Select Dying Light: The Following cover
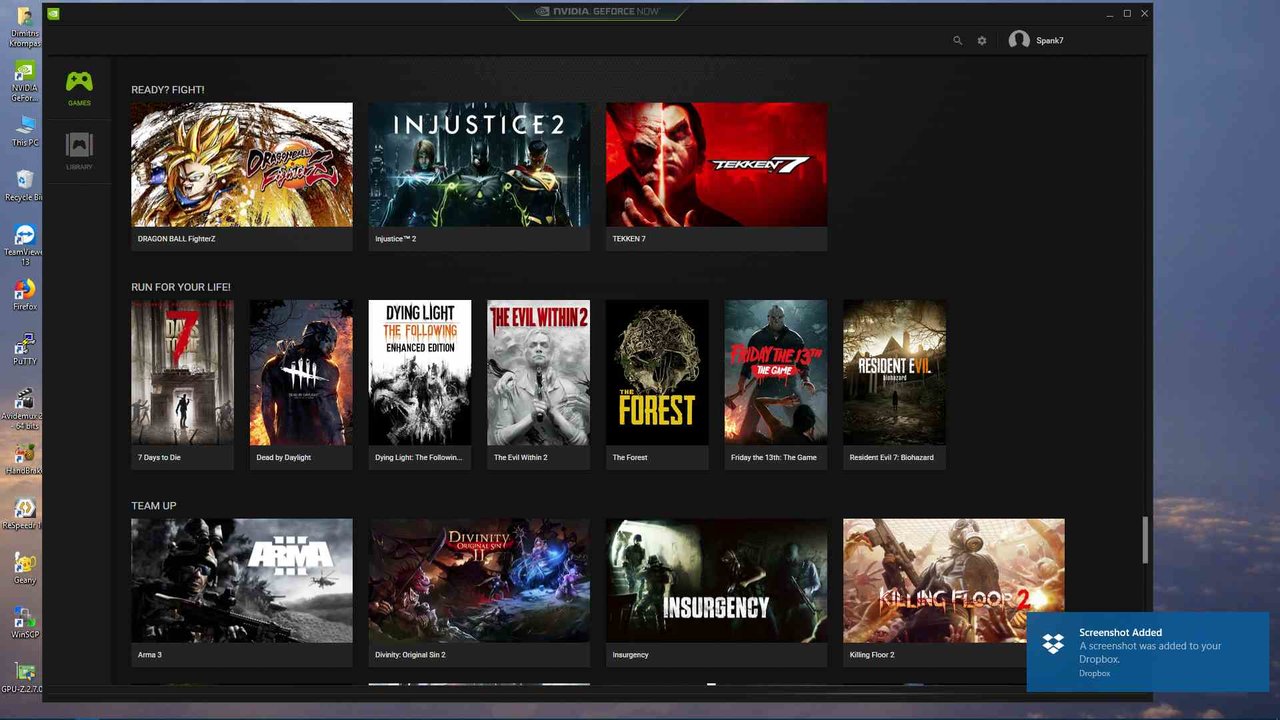The width and height of the screenshot is (1280, 720). click(420, 372)
